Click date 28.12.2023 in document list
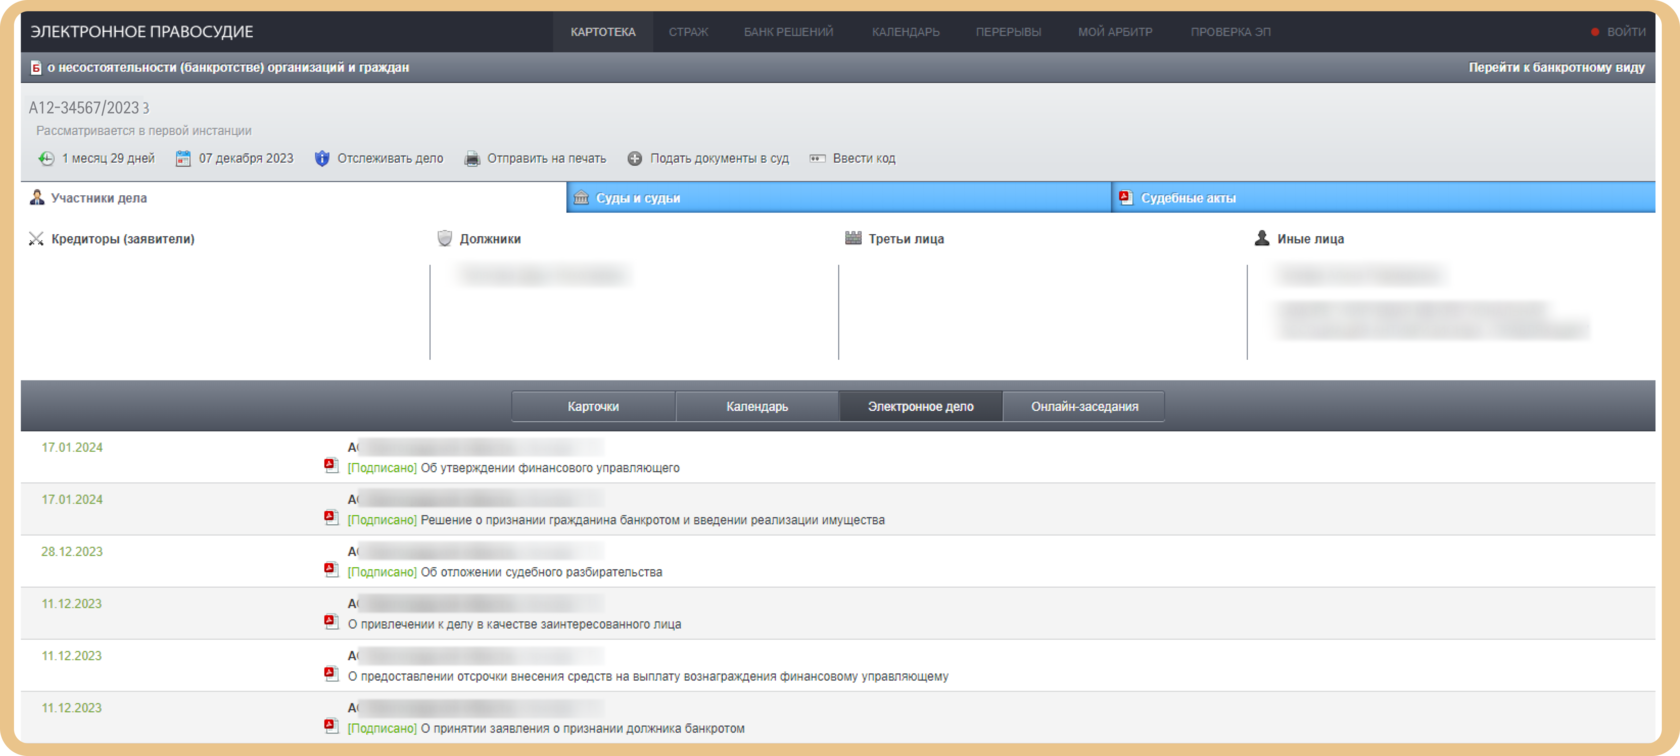 click(72, 552)
